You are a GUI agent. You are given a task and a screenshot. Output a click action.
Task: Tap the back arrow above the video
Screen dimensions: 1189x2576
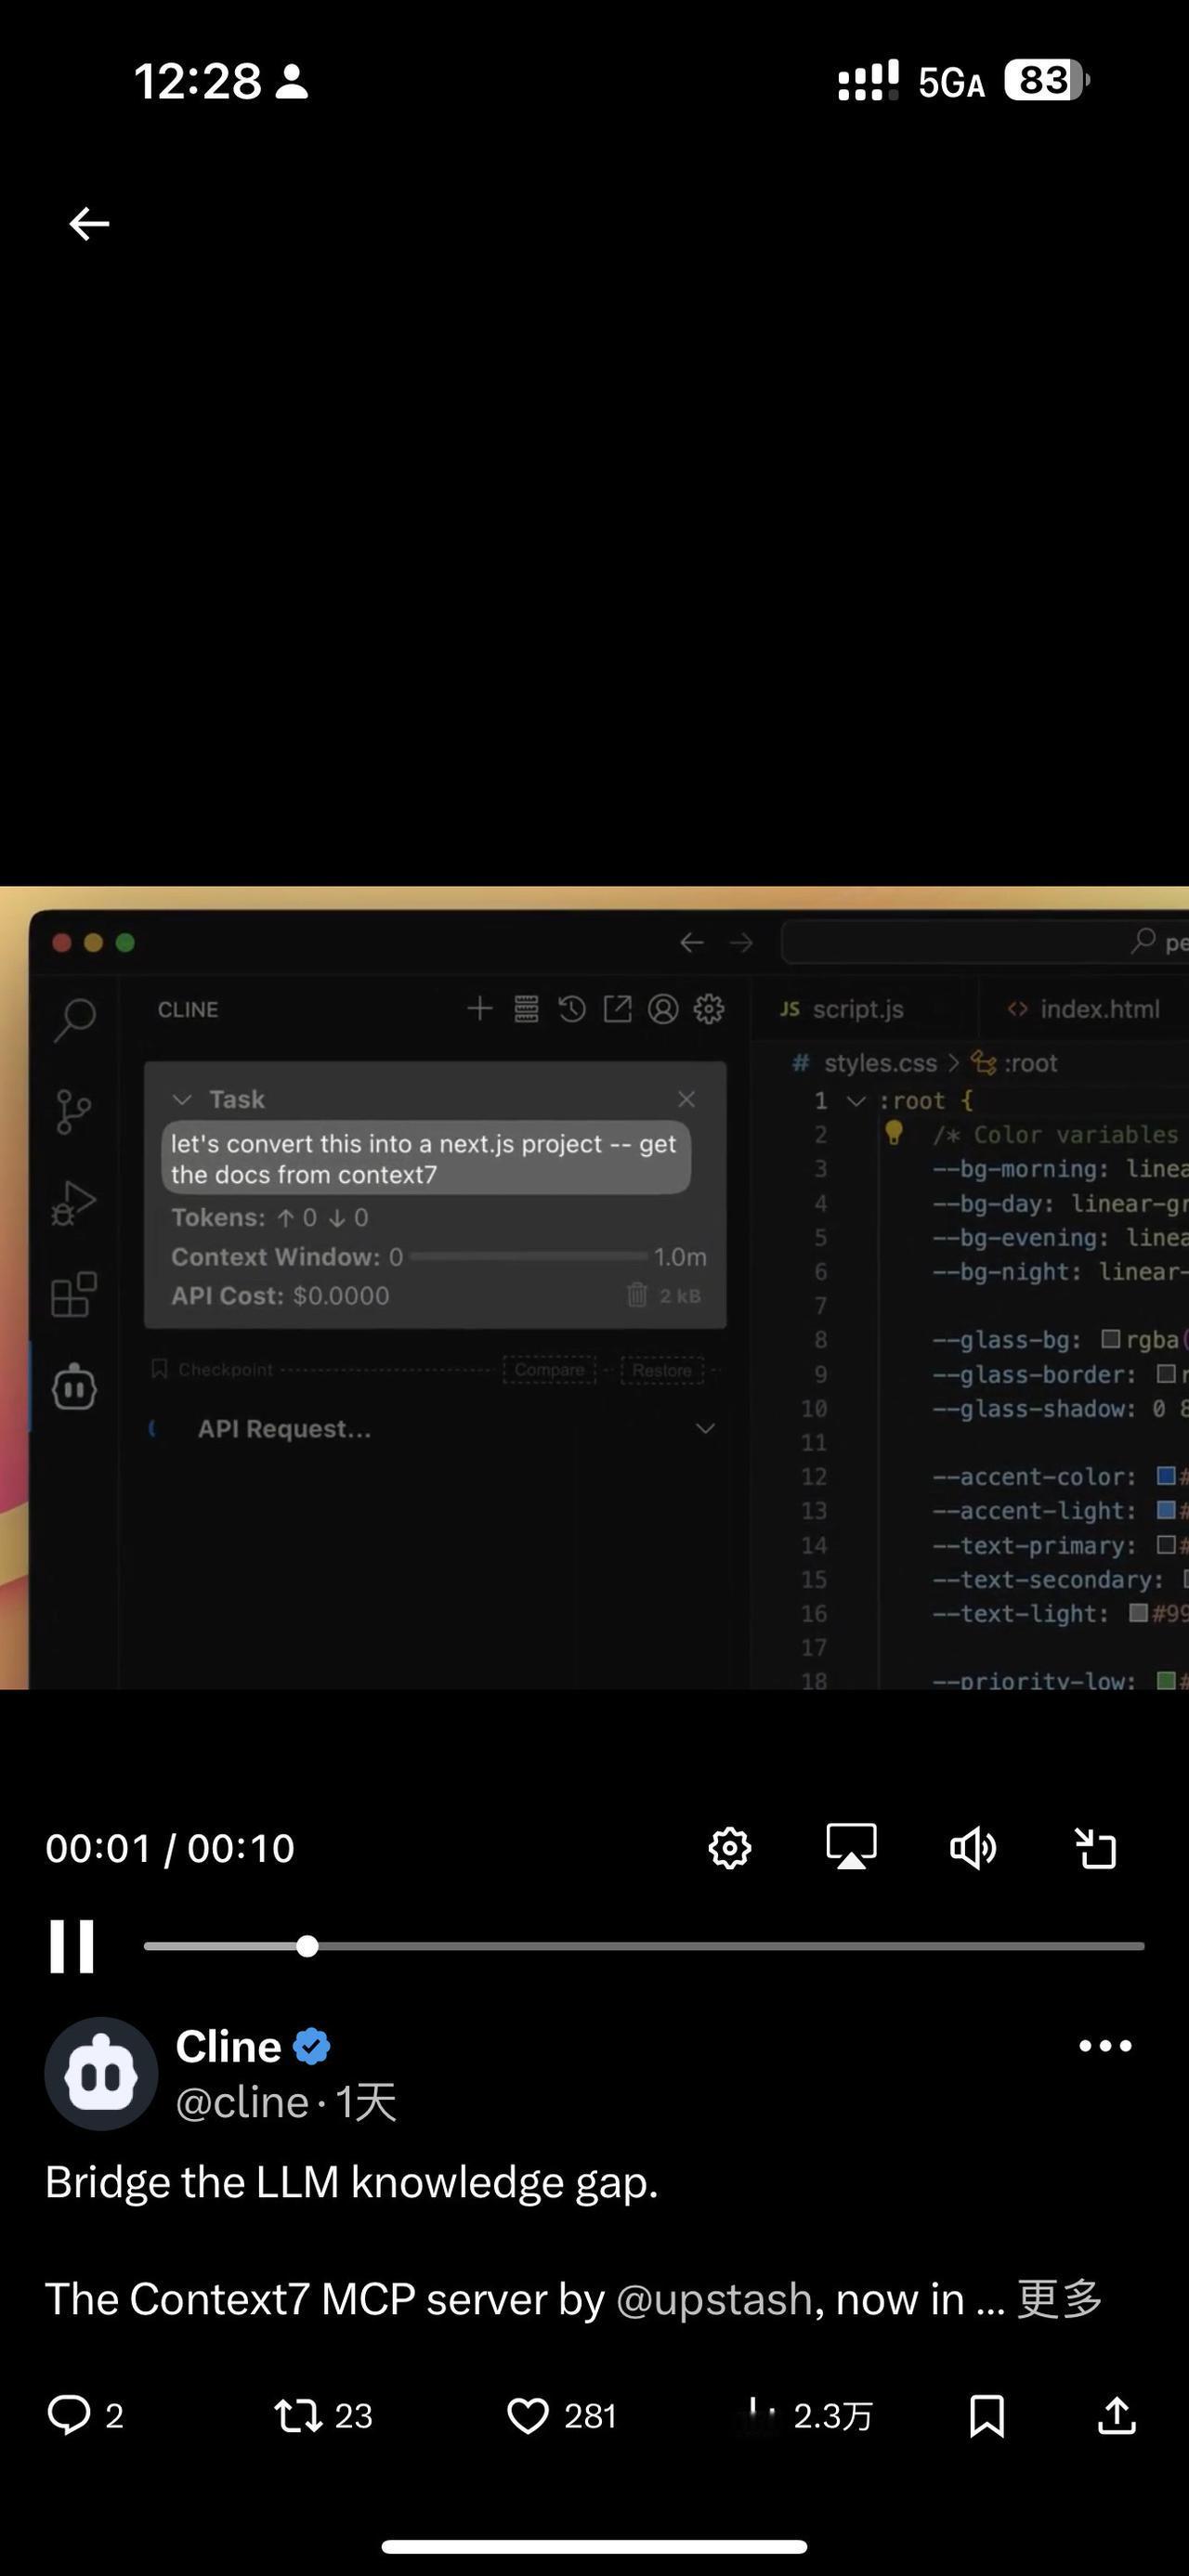pyautogui.click(x=89, y=224)
